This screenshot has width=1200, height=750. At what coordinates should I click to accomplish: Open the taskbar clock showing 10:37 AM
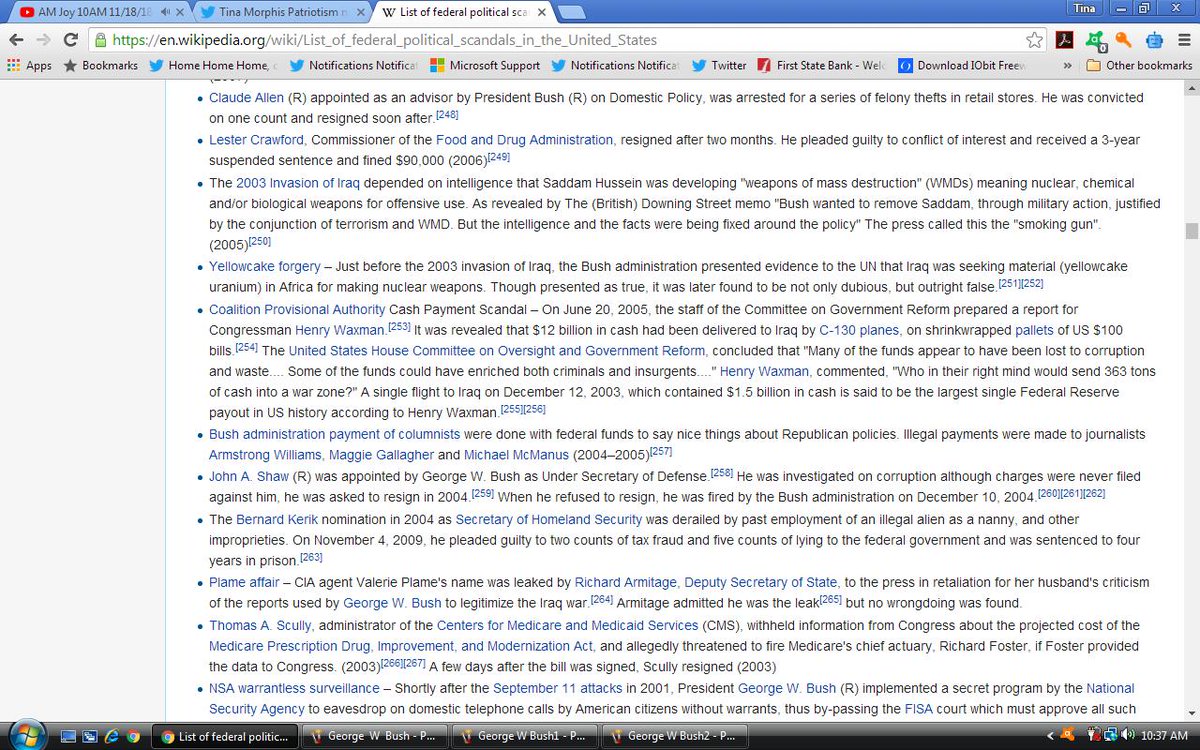point(1164,737)
